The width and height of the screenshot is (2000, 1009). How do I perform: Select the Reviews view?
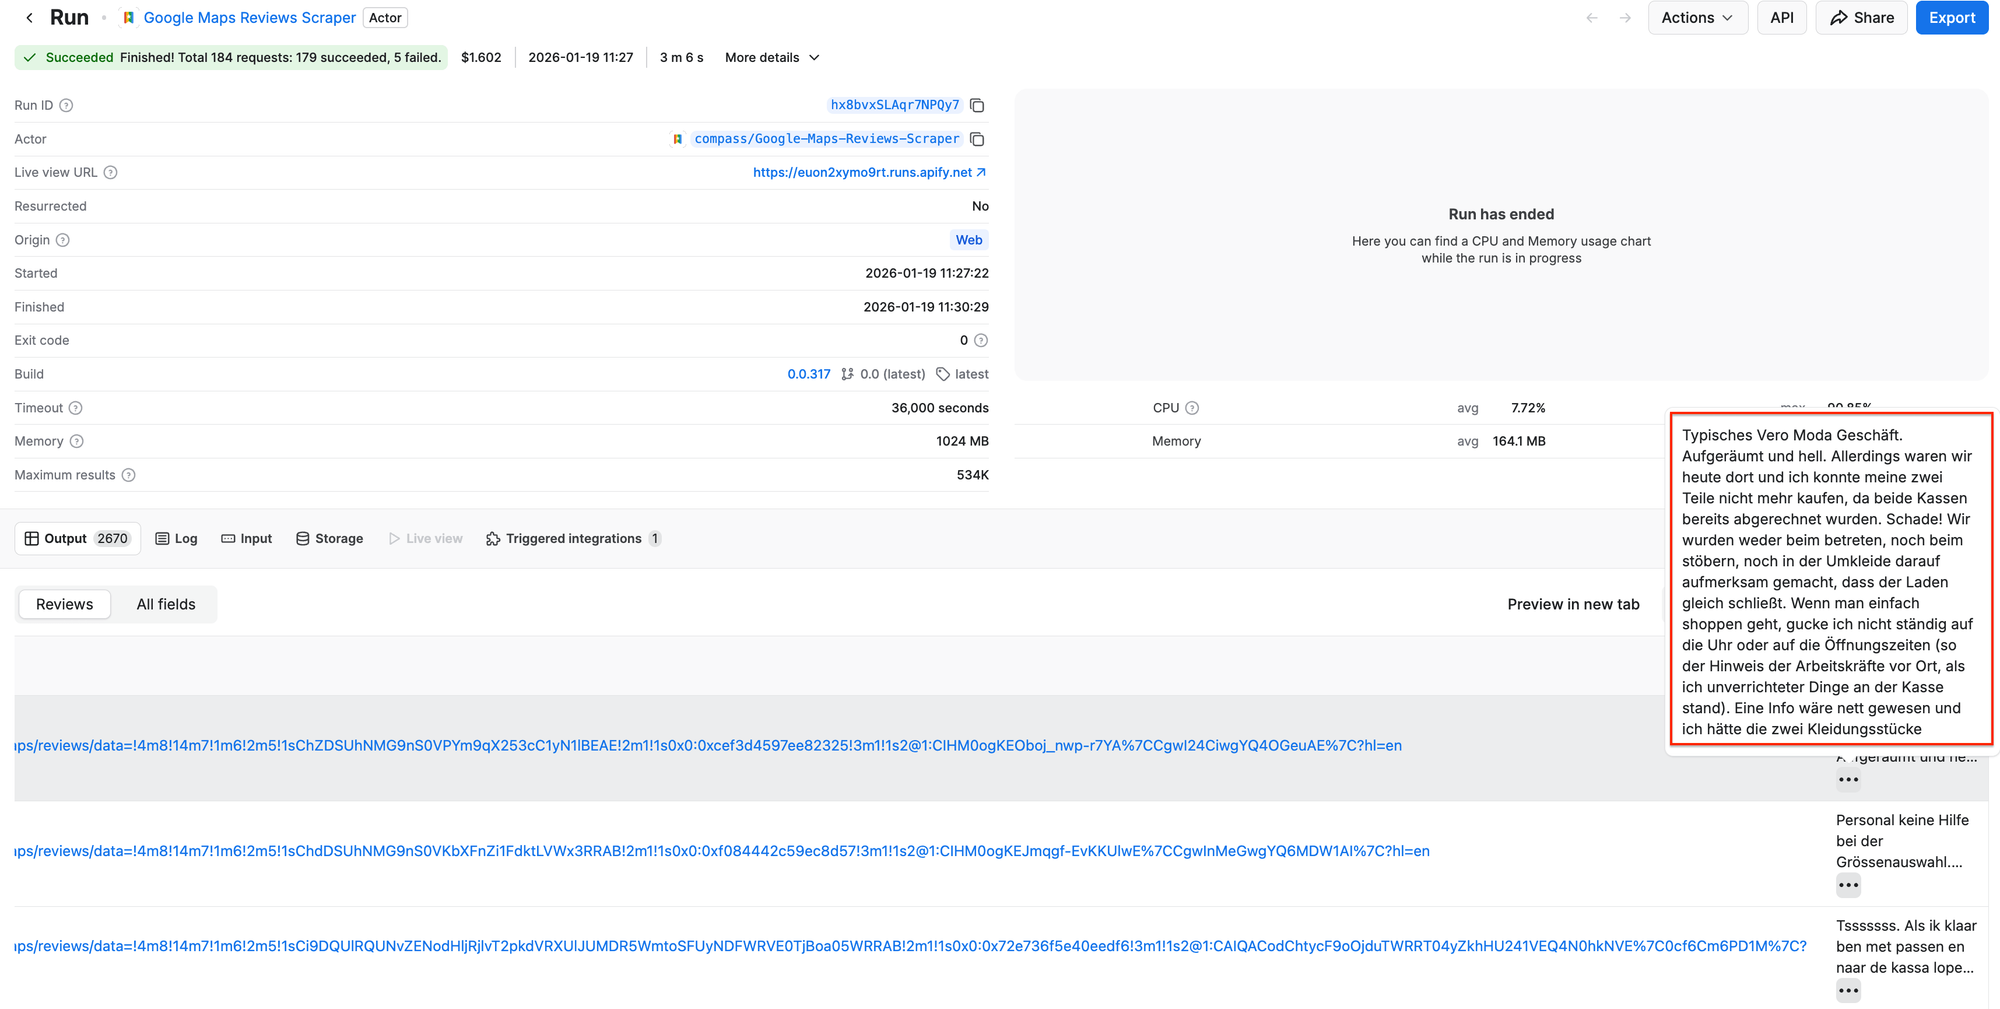coord(64,604)
